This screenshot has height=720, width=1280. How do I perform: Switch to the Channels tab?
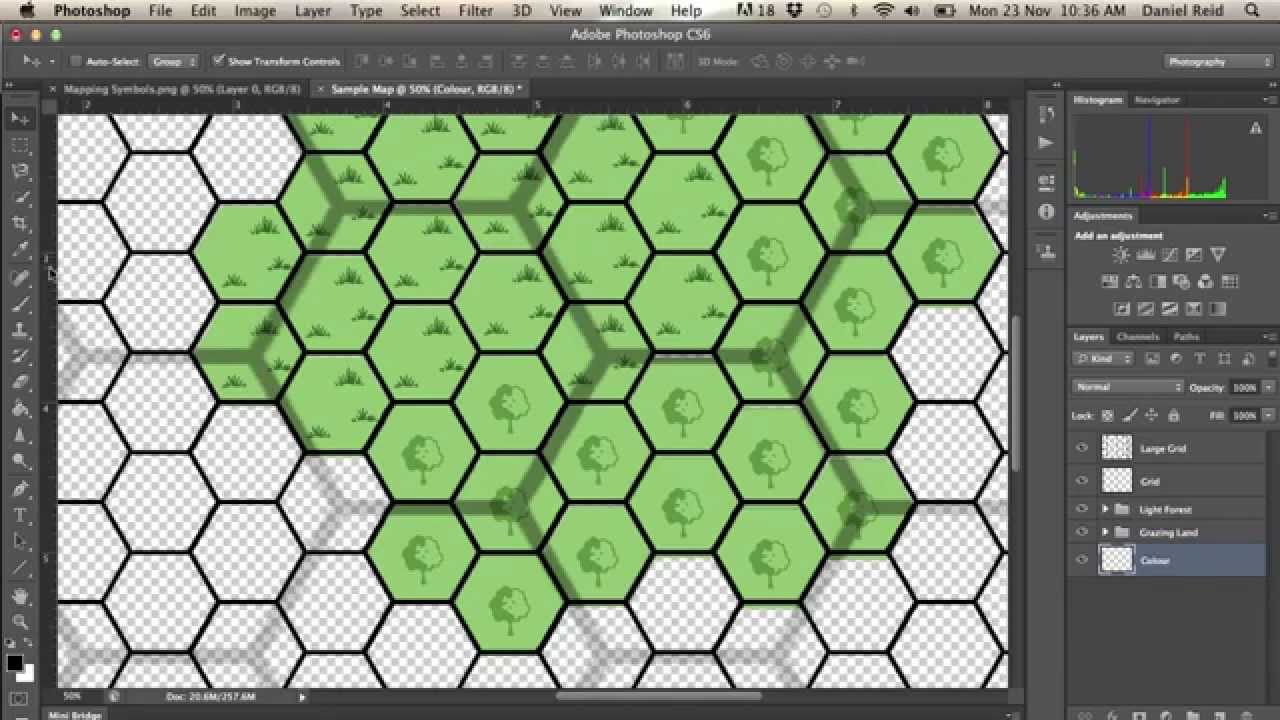(x=1137, y=336)
